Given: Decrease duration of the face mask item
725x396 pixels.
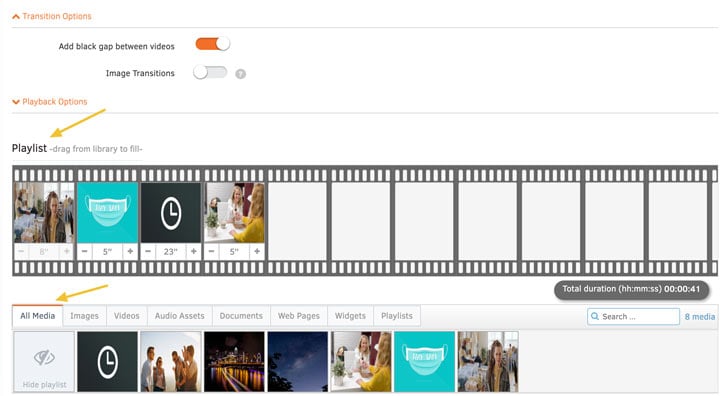Looking at the screenshot, I should (85, 251).
